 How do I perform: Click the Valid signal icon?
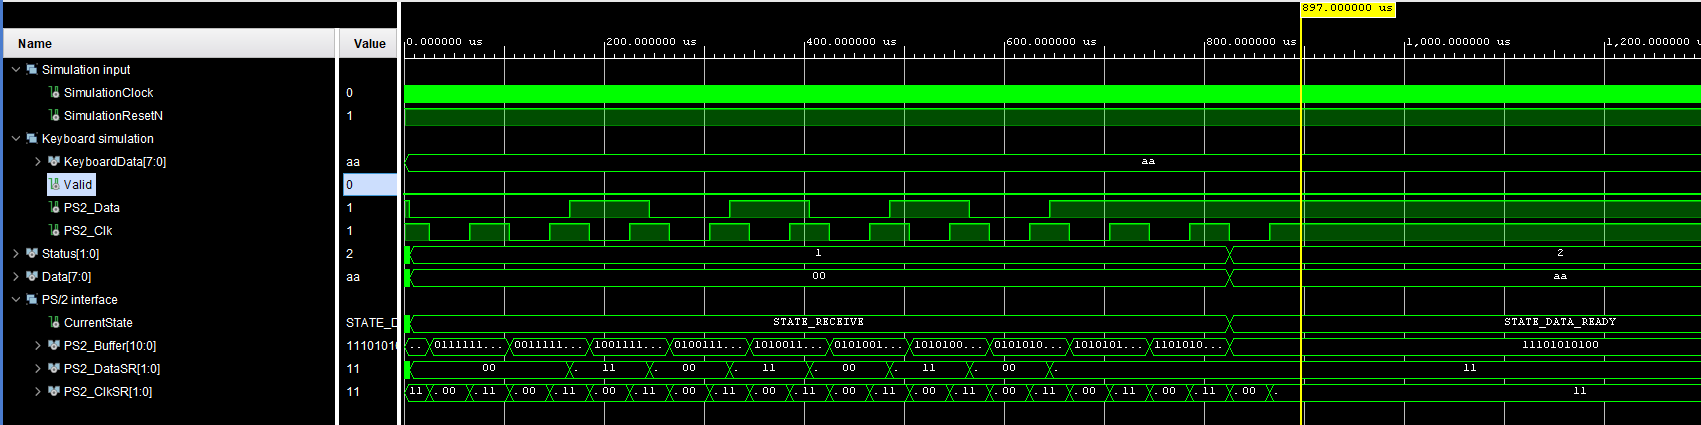pyautogui.click(x=54, y=184)
